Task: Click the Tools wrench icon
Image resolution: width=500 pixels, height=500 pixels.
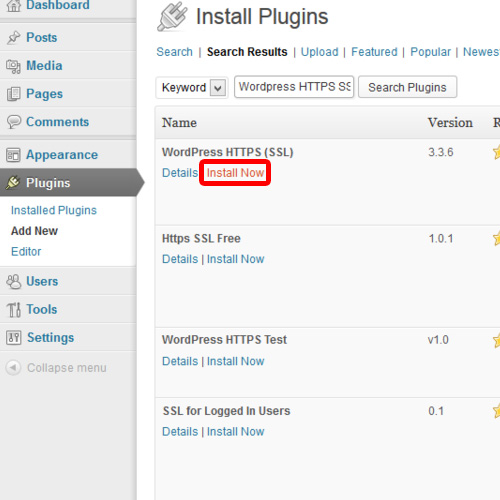Action: 14,310
